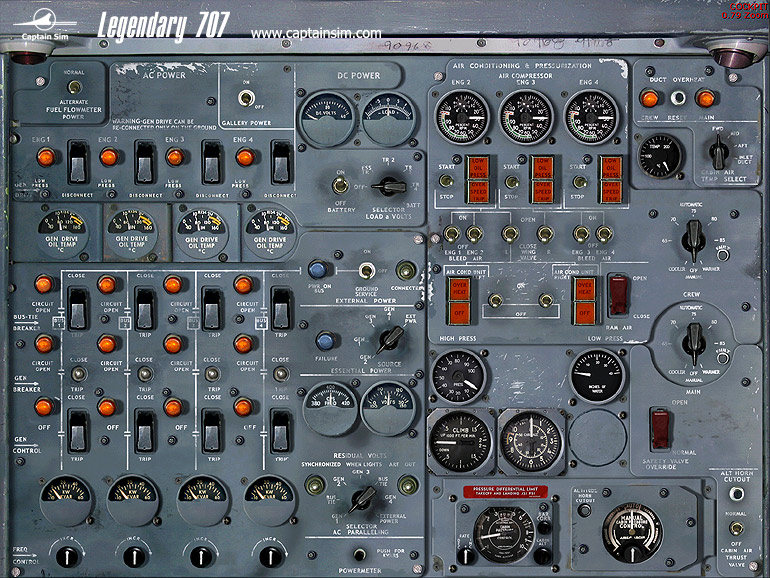The height and width of the screenshot is (578, 770).
Task: Click the left Air Cond Unit Overheat light
Action: [x=459, y=289]
